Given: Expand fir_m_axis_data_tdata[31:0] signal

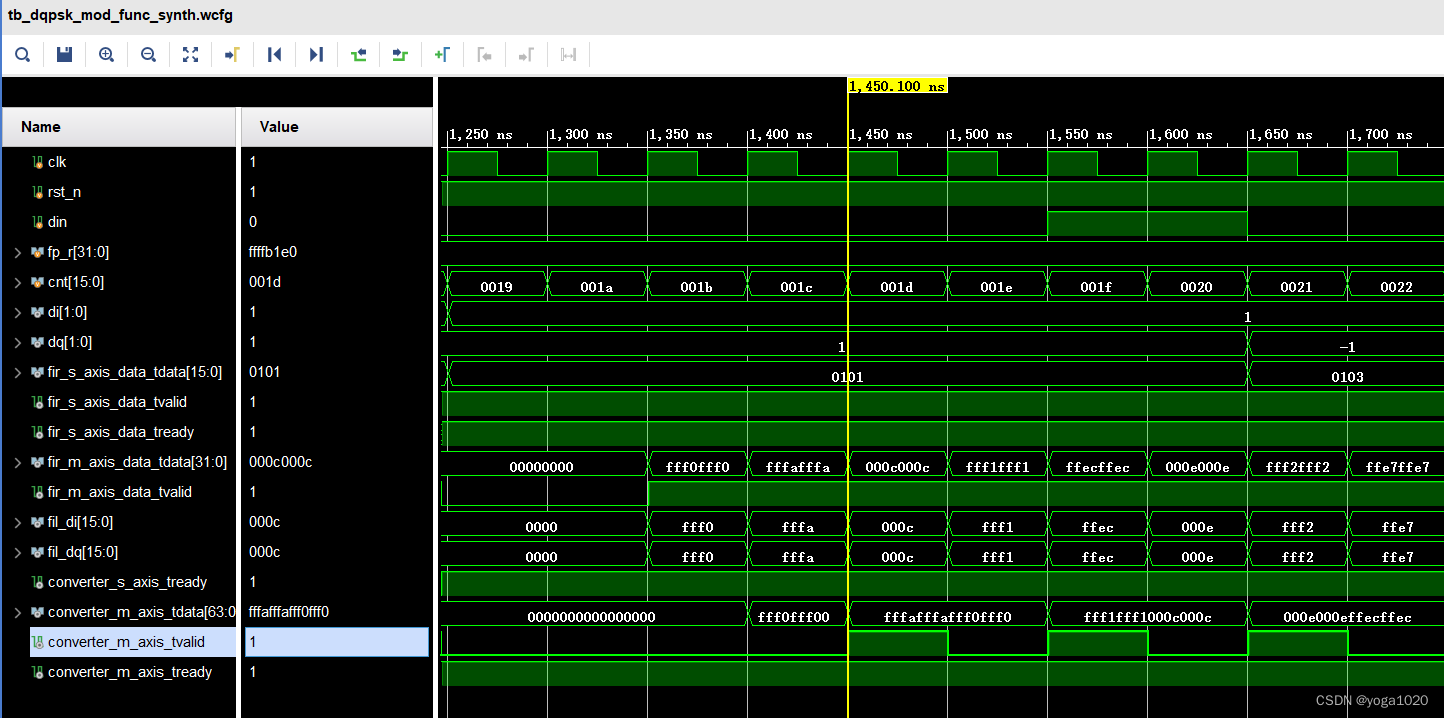Looking at the screenshot, I should [17, 462].
